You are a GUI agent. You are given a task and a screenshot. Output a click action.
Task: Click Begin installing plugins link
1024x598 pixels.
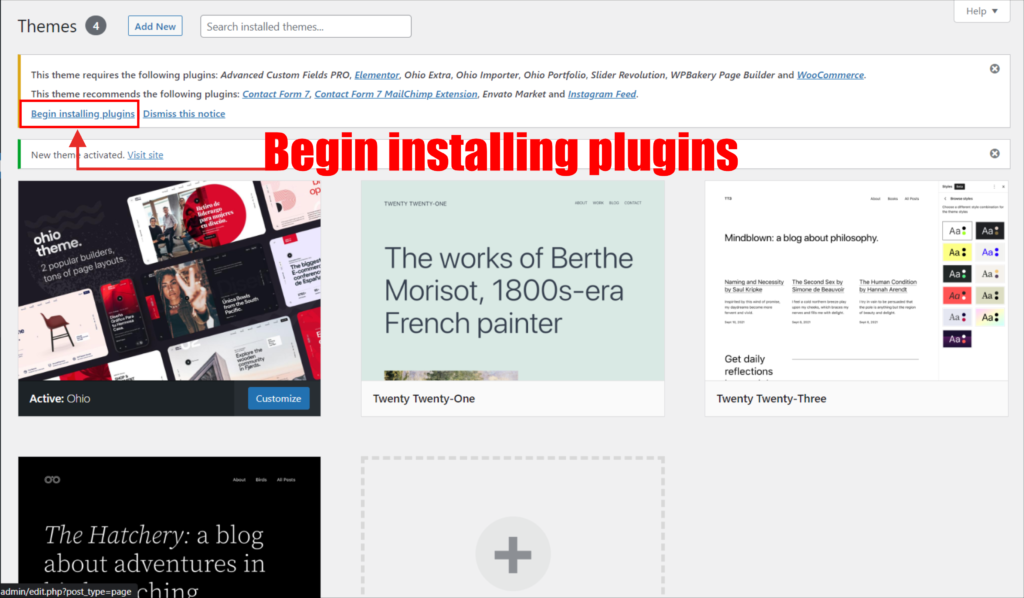pyautogui.click(x=83, y=114)
